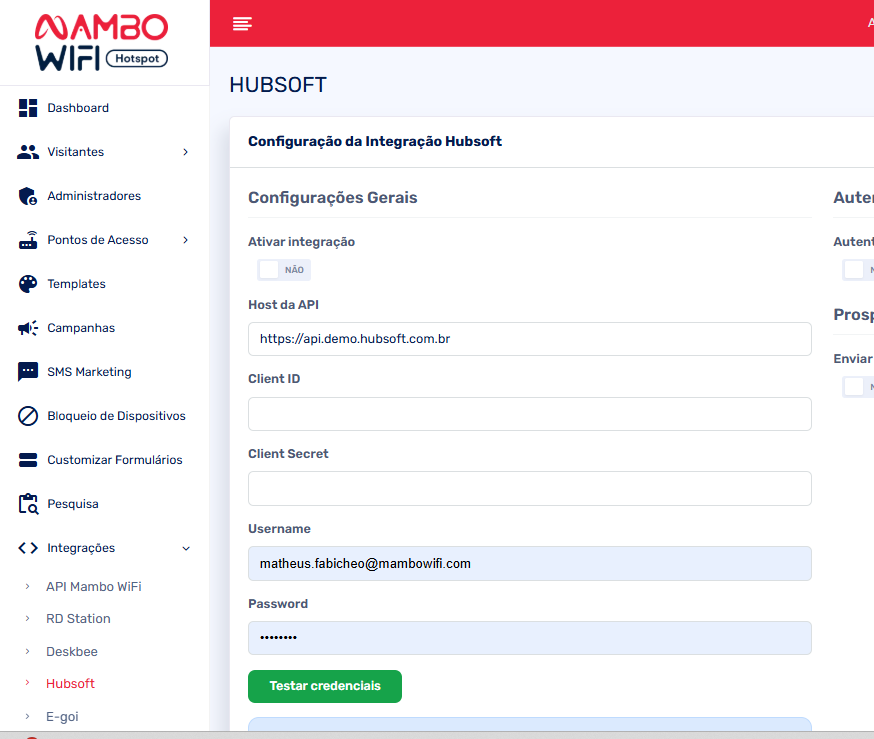The image size is (874, 739).
Task: Click the Administradores shield icon
Action: pos(28,196)
